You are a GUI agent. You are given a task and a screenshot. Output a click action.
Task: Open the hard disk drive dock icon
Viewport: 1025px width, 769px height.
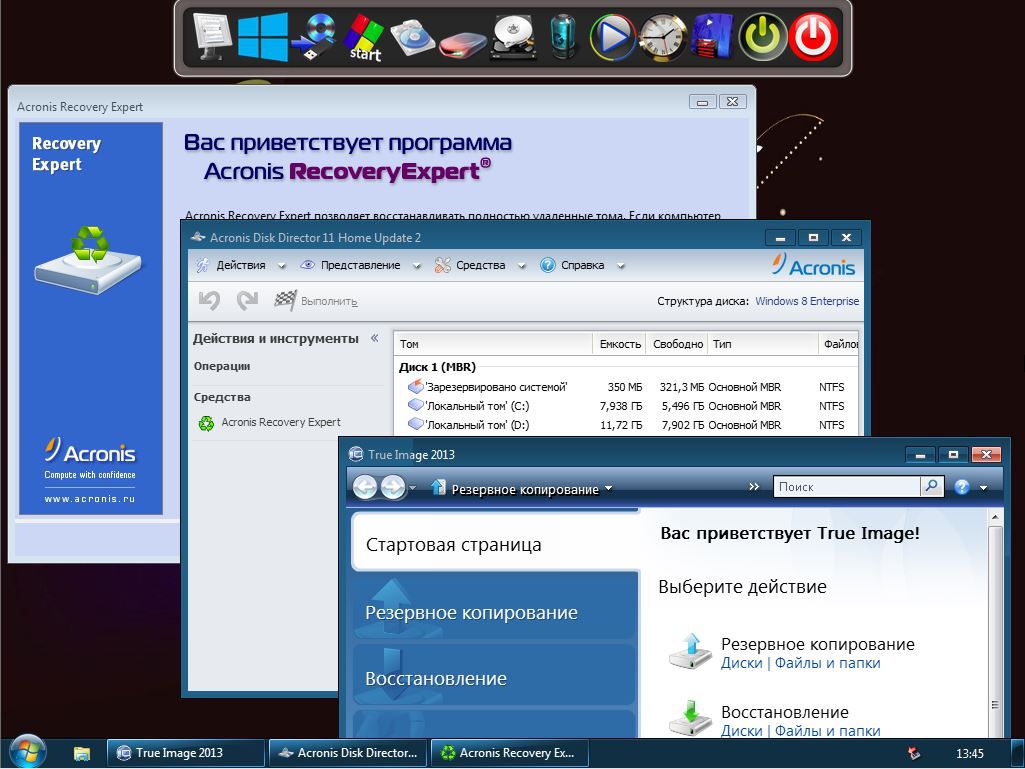[514, 38]
